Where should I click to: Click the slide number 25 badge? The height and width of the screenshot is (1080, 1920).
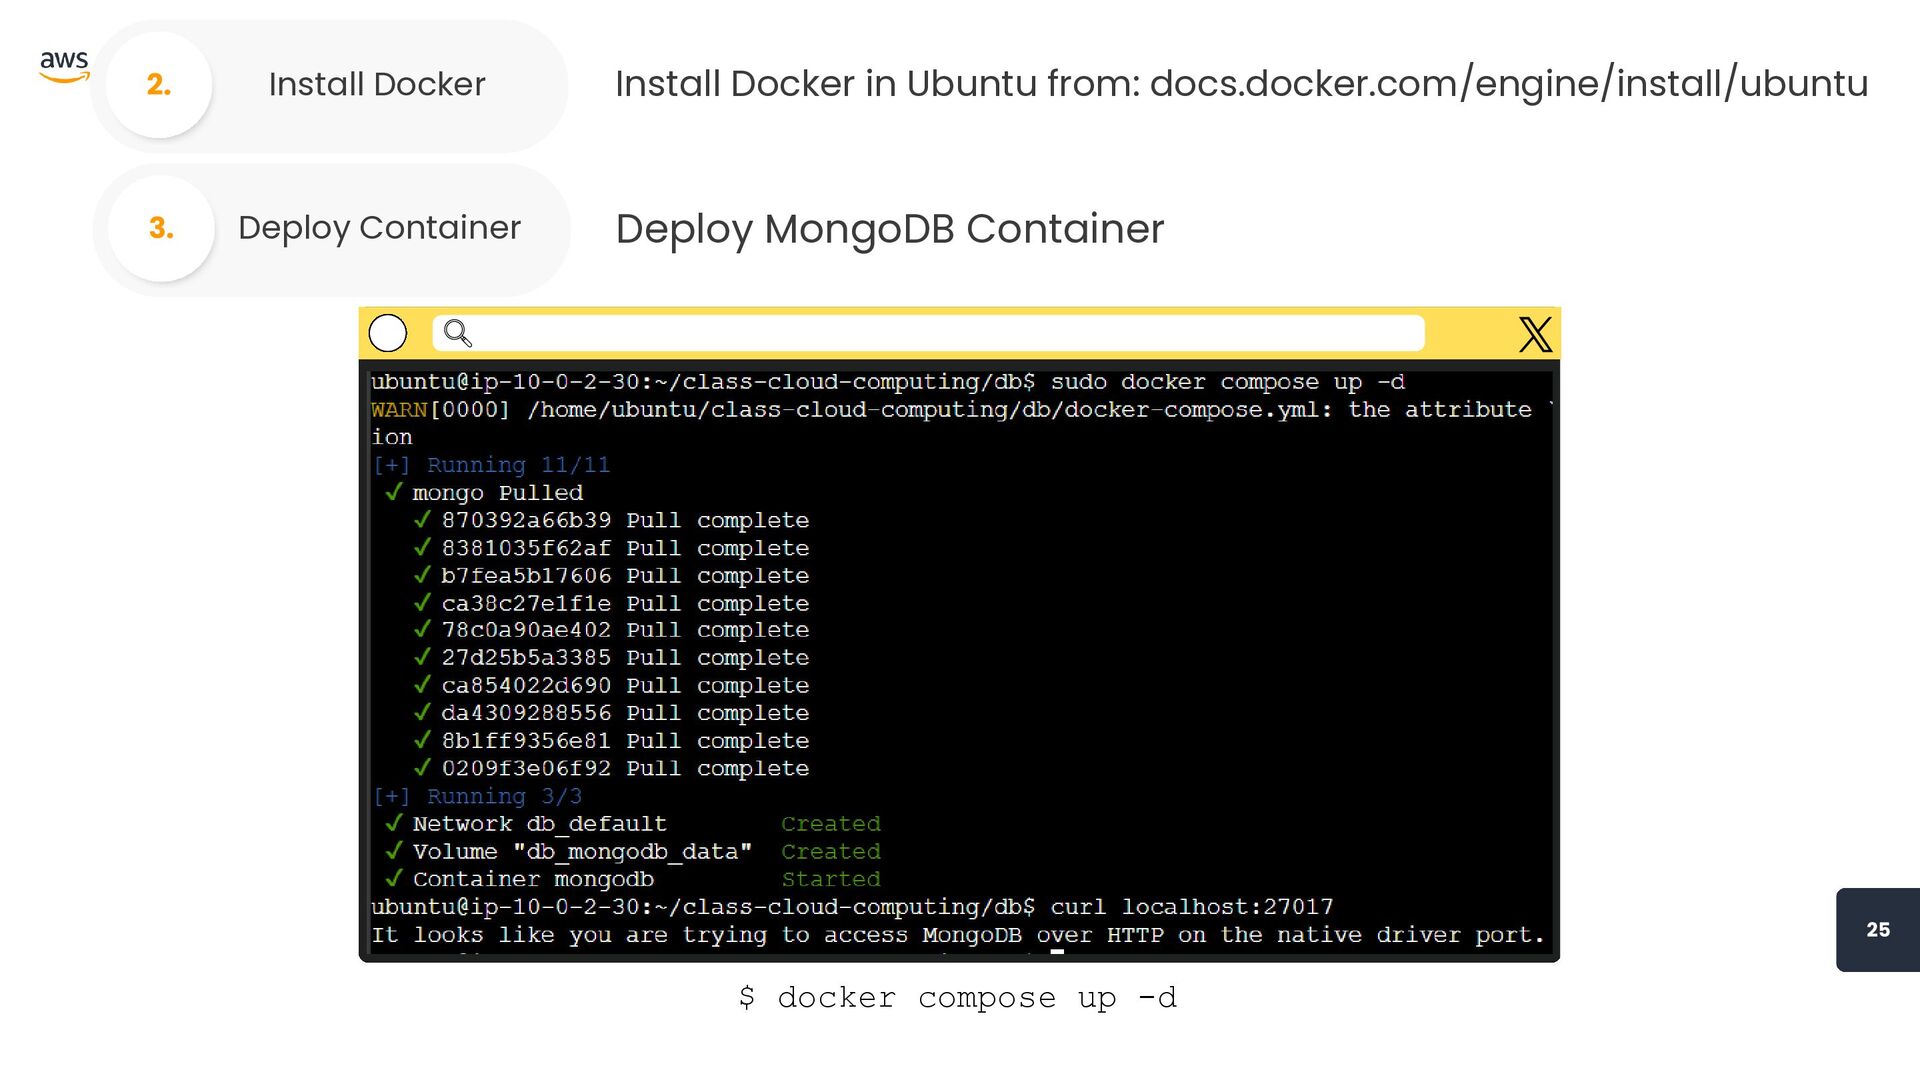tap(1877, 930)
